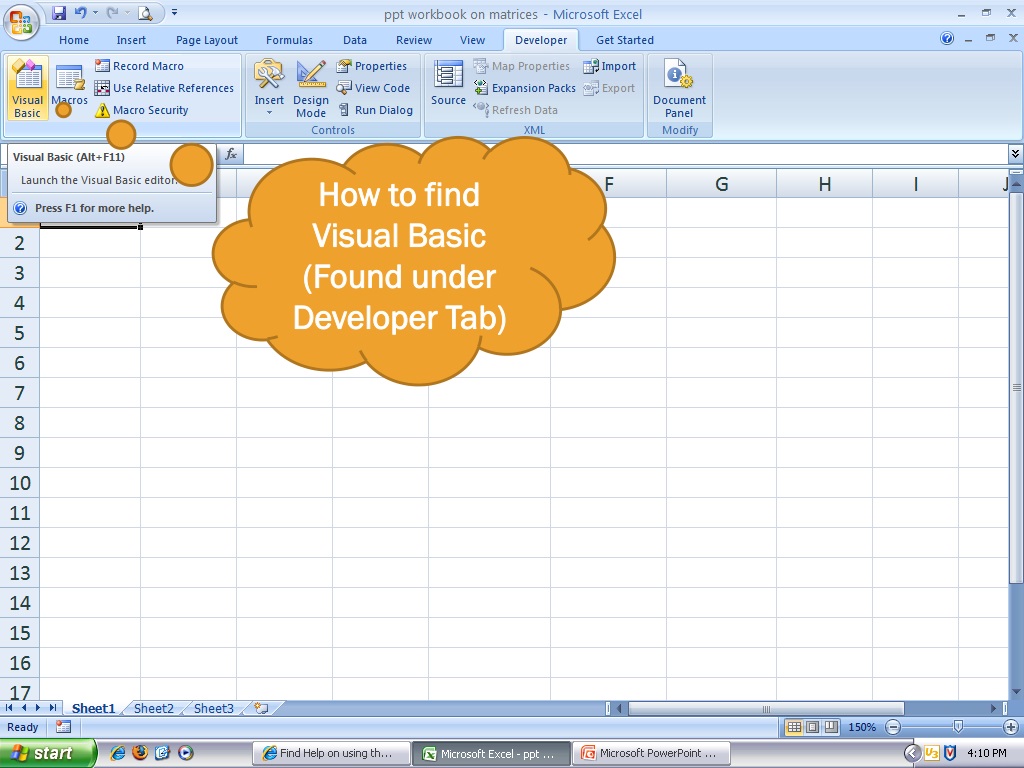Open control Properties
Screen dimensions: 1024x768
point(372,66)
